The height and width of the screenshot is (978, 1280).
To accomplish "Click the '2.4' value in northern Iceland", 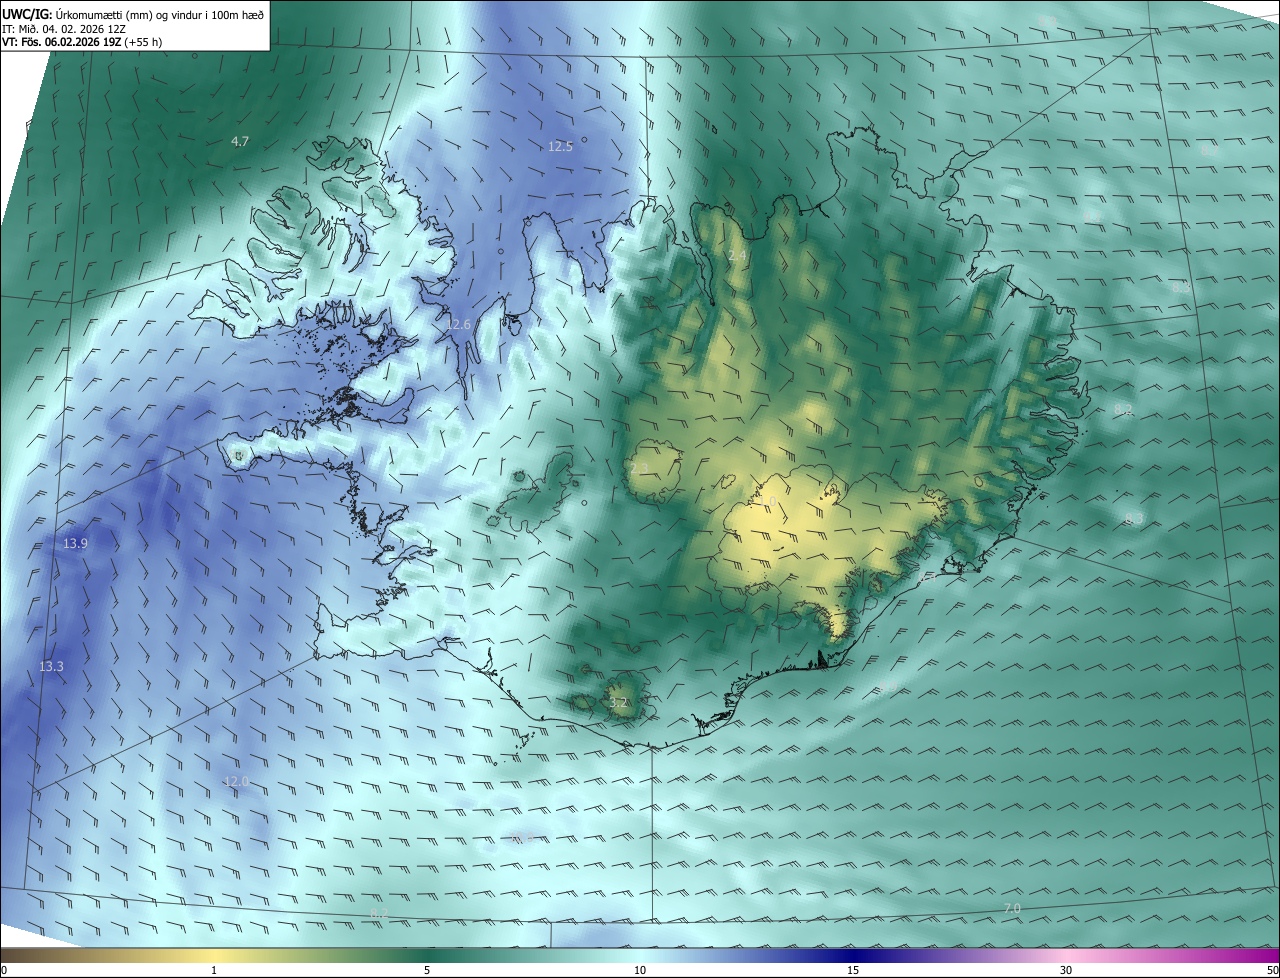I will pyautogui.click(x=737, y=256).
